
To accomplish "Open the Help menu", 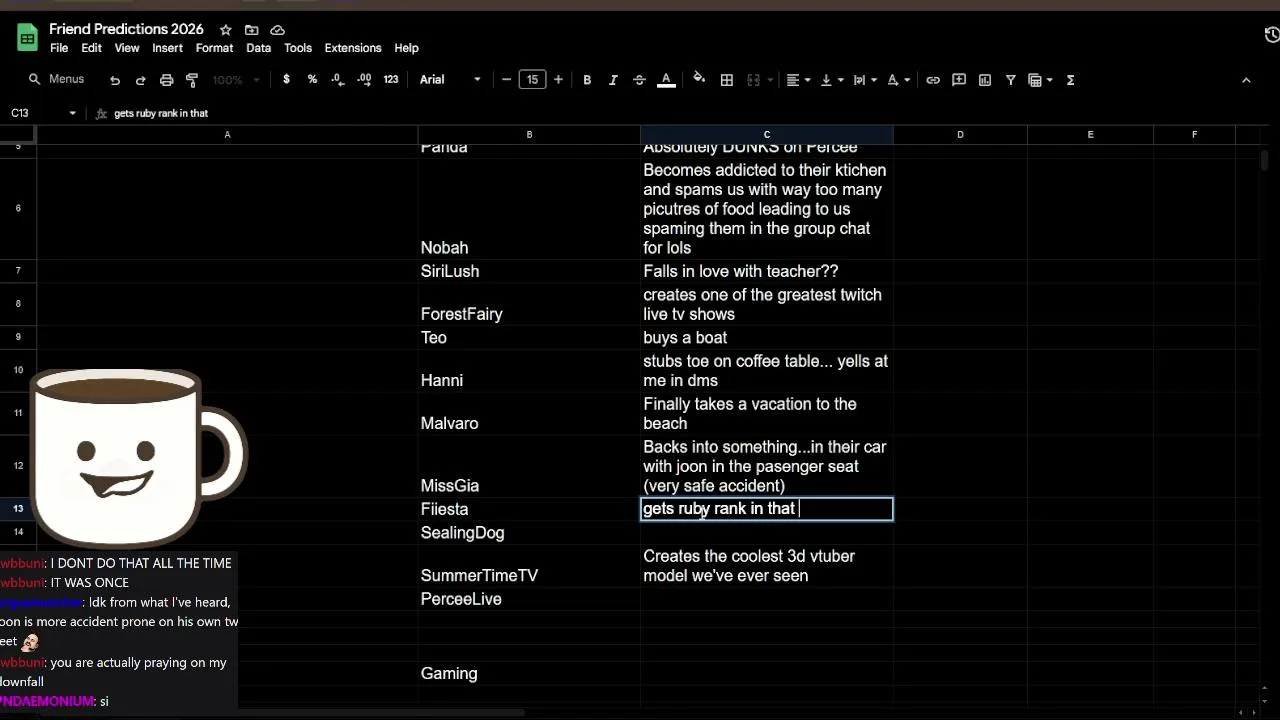I will [406, 48].
